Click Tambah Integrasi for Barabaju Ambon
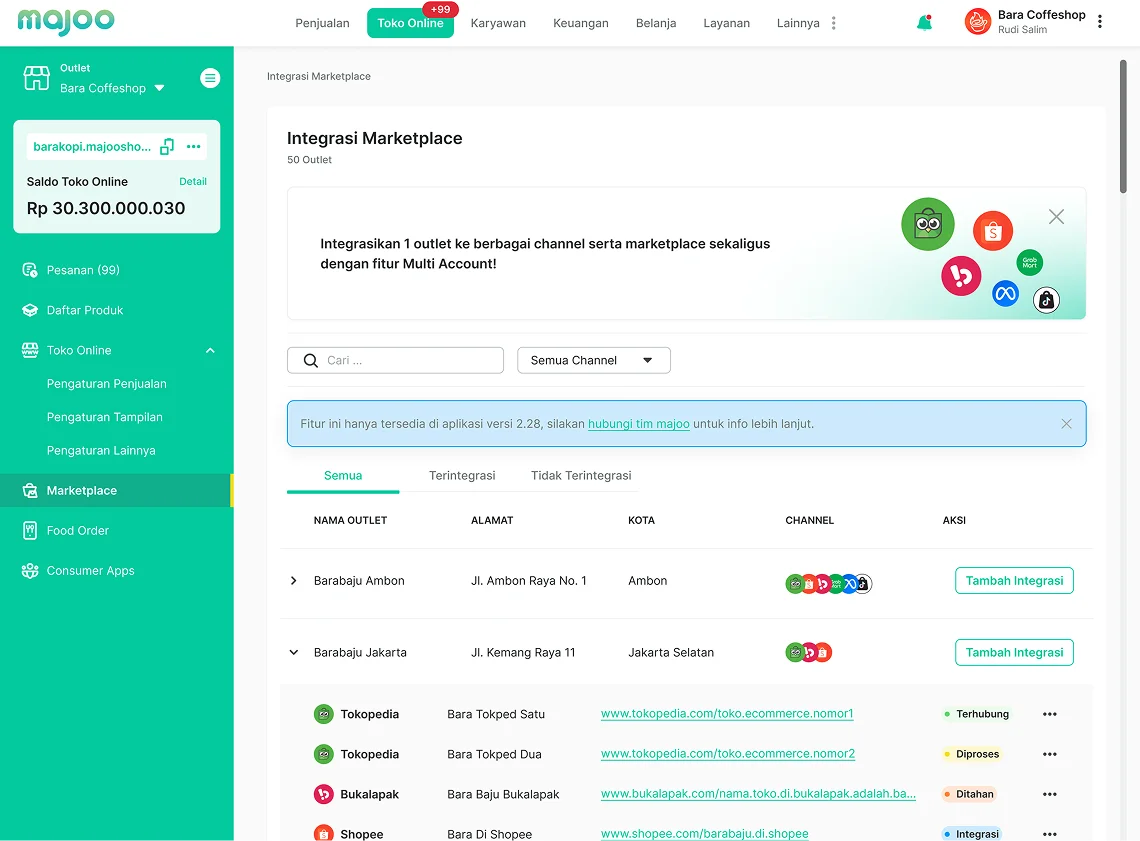This screenshot has height=841, width=1140. click(1013, 580)
